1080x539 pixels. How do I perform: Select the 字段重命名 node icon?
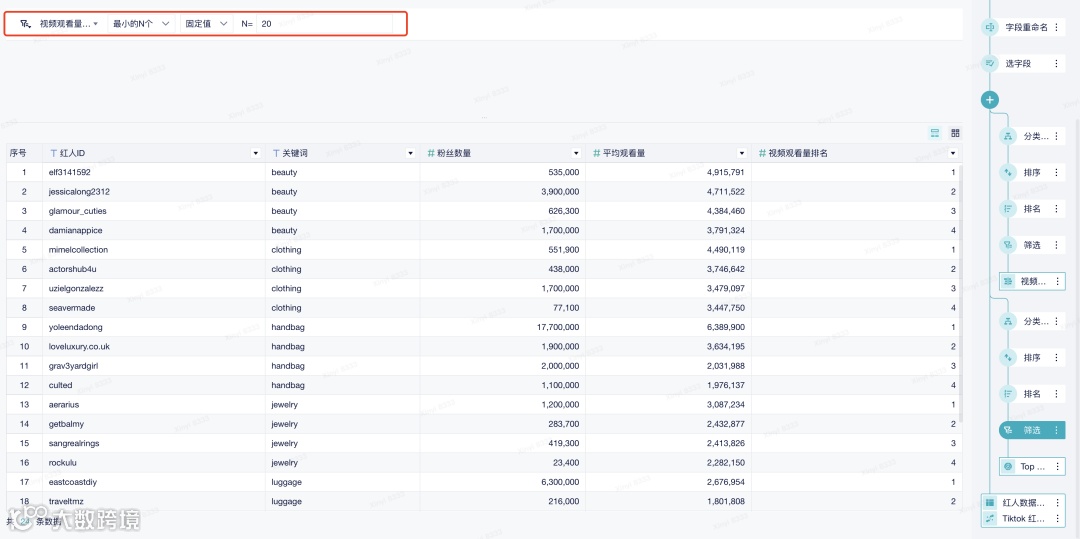pos(990,28)
